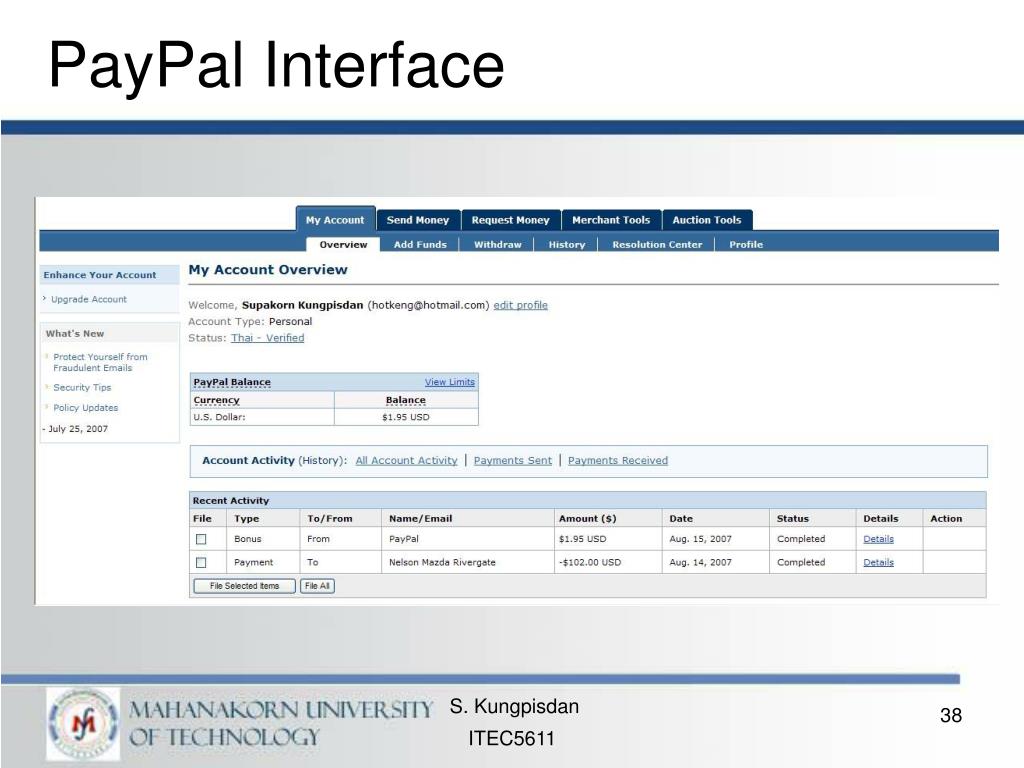Check the file box for Payment row
This screenshot has width=1024, height=768.
pos(201,562)
